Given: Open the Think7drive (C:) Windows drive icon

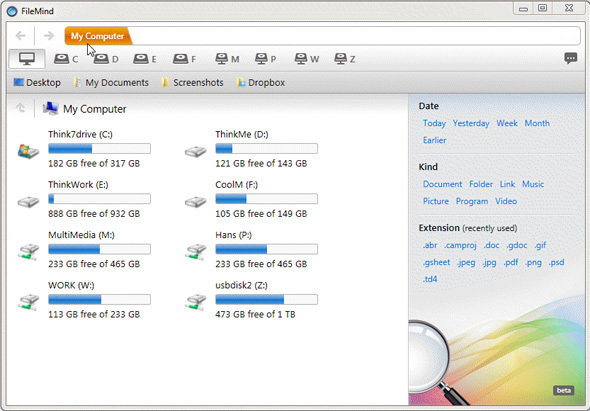Looking at the screenshot, I should (x=29, y=151).
